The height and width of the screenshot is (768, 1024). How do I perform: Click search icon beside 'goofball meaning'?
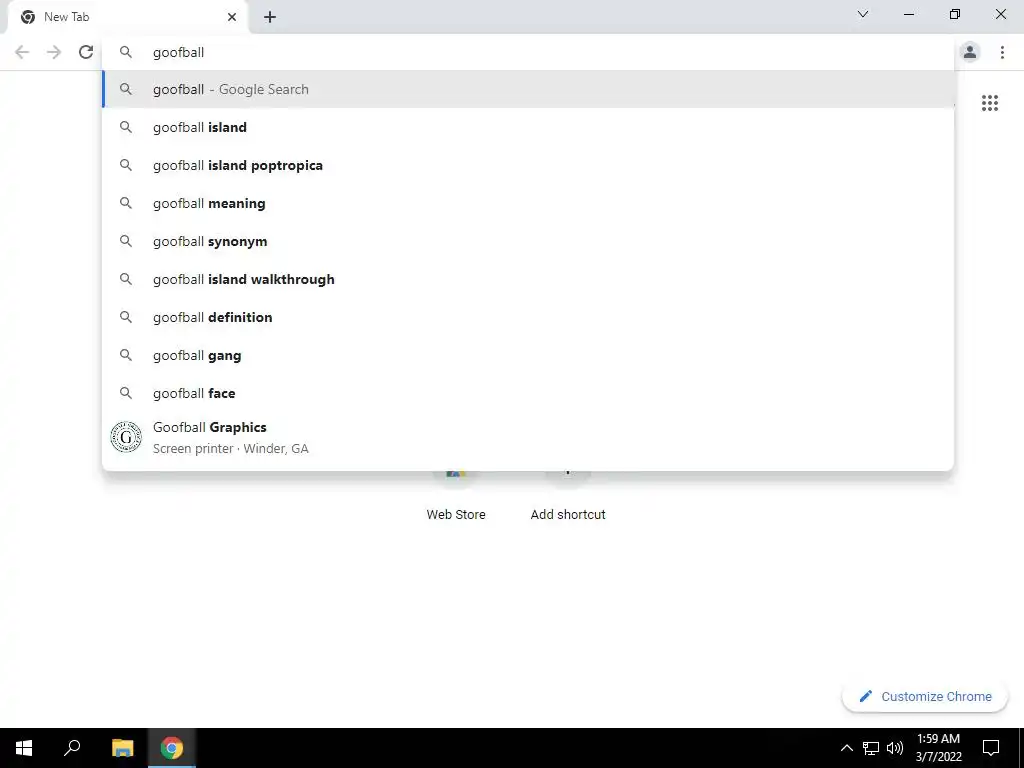click(126, 203)
